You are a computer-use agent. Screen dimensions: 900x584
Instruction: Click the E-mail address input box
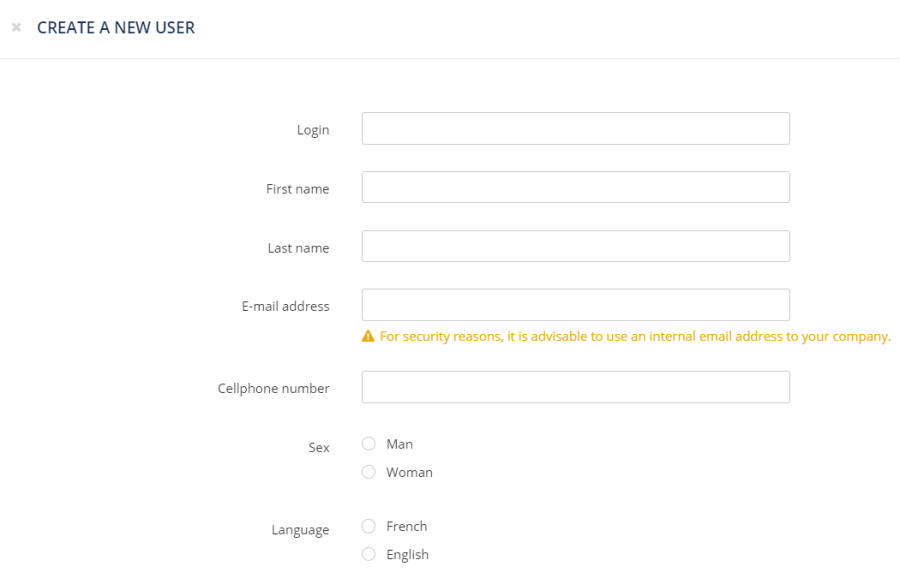pyautogui.click(x=575, y=305)
